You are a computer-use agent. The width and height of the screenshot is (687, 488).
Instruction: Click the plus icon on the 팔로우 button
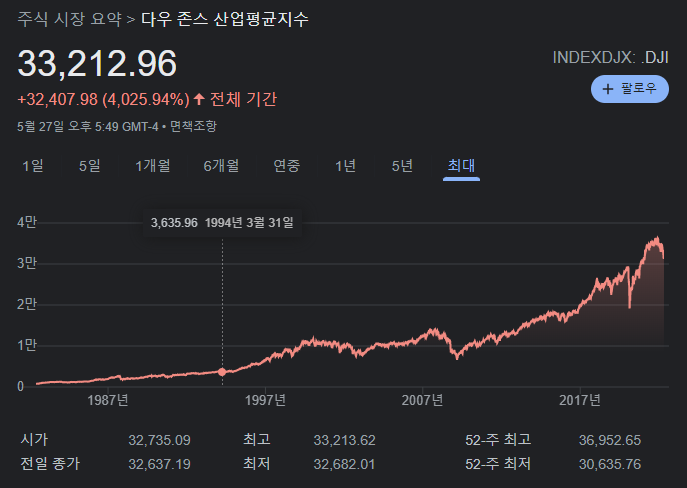tap(608, 89)
